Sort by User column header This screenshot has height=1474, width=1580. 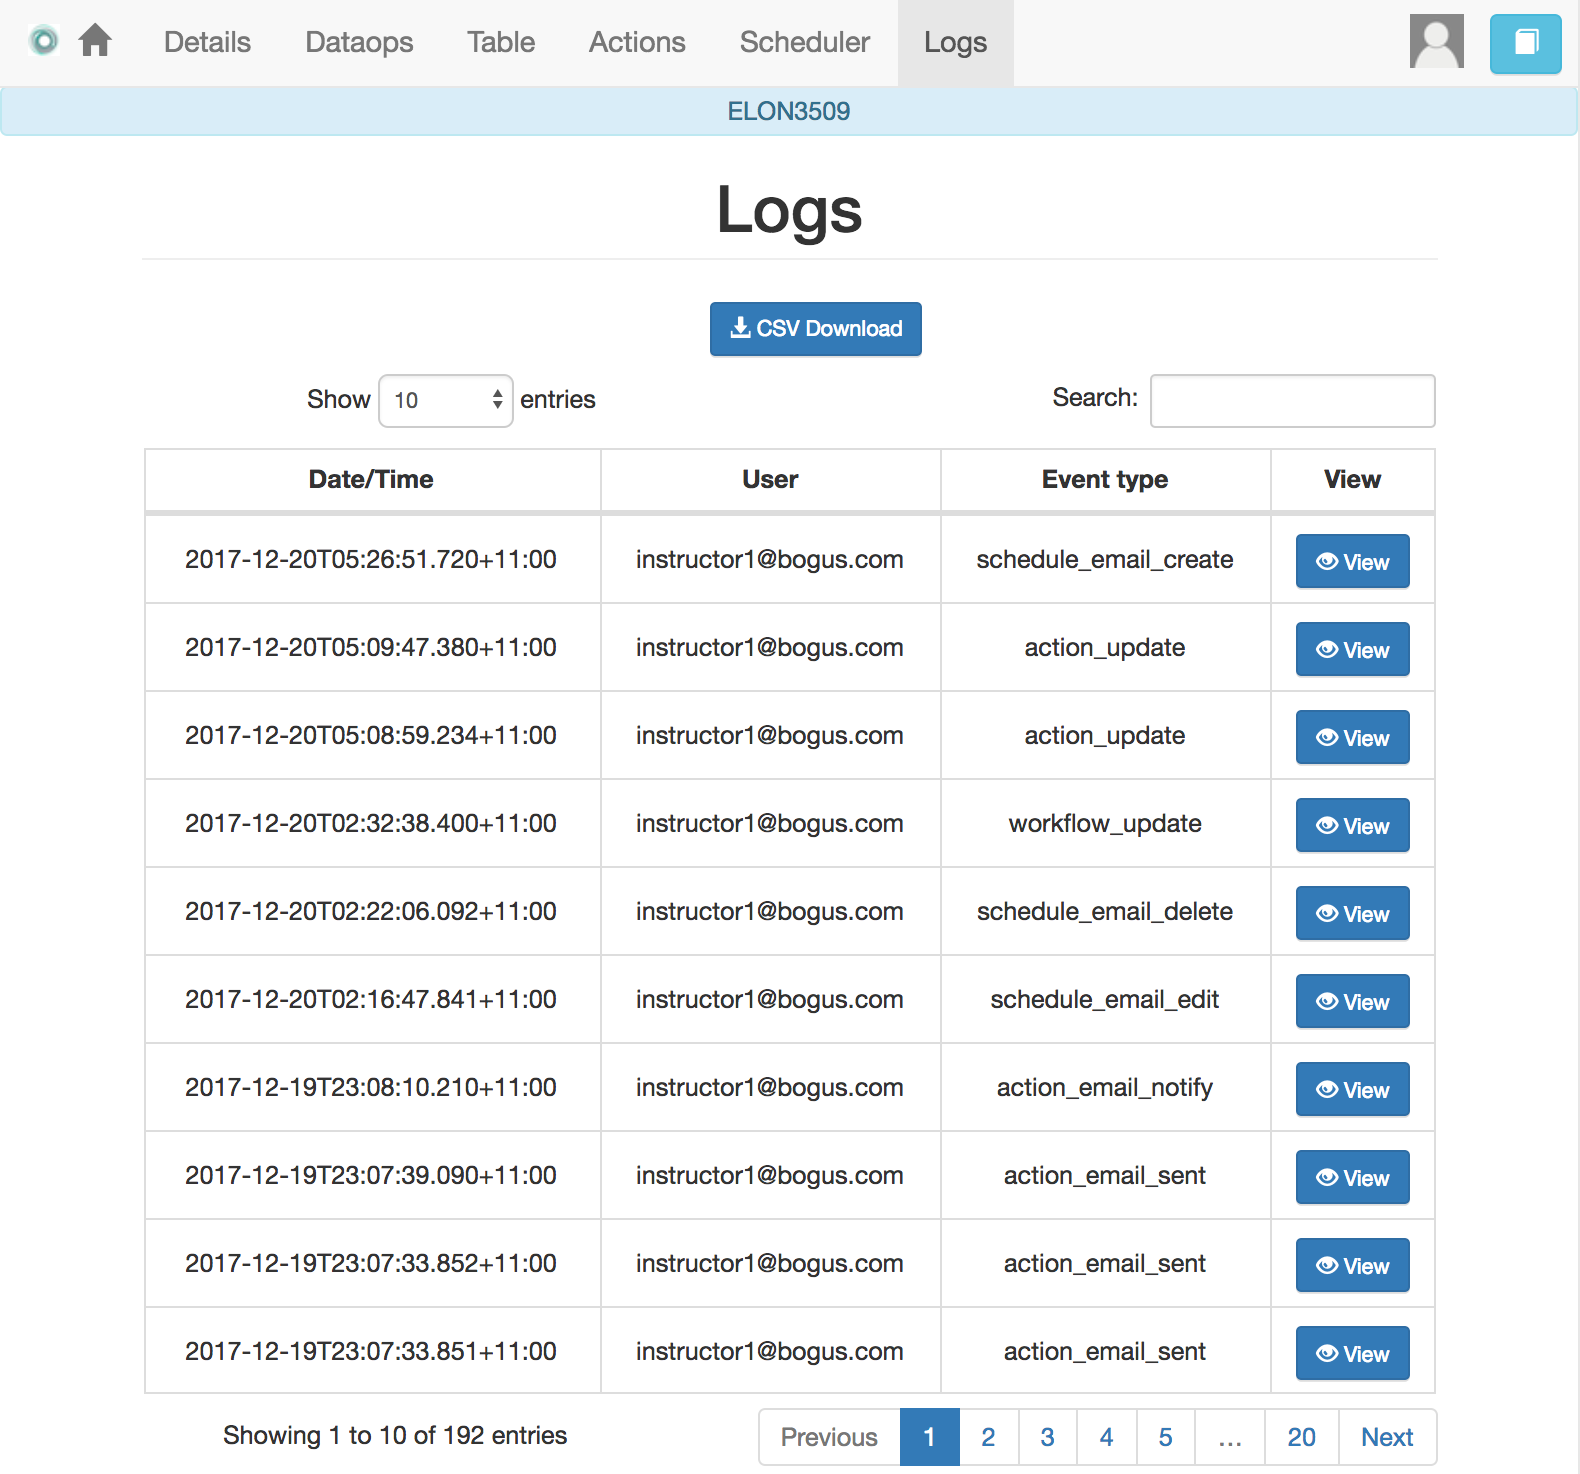tap(770, 479)
